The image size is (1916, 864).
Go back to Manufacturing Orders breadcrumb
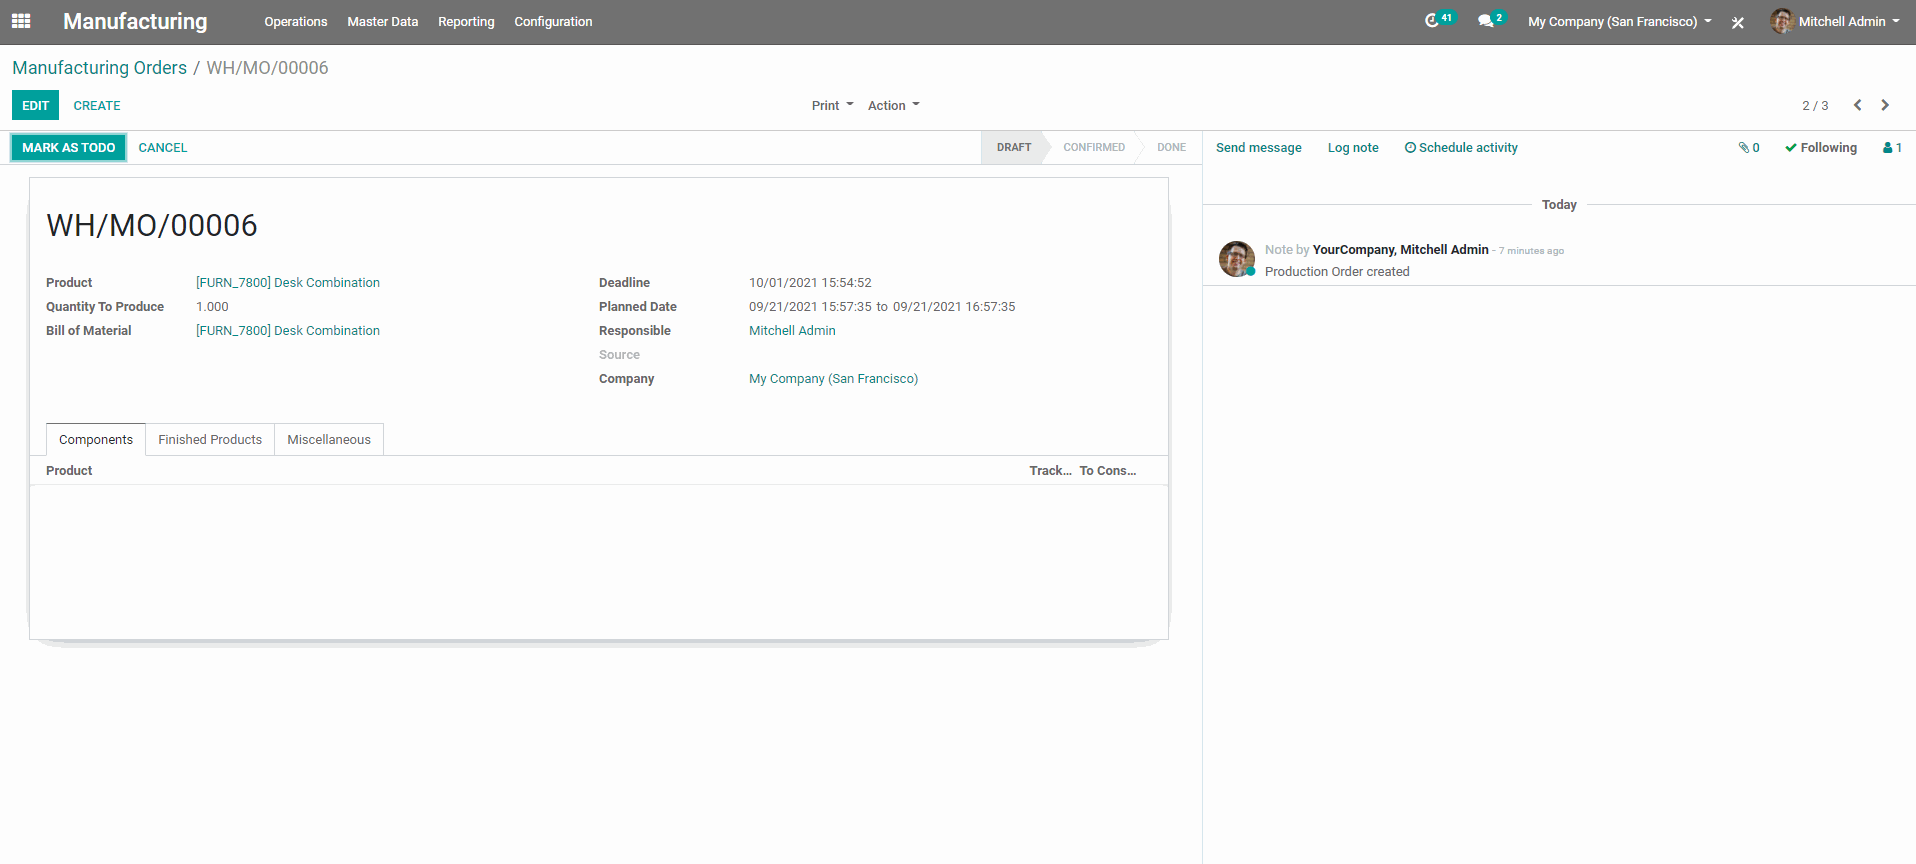(99, 67)
